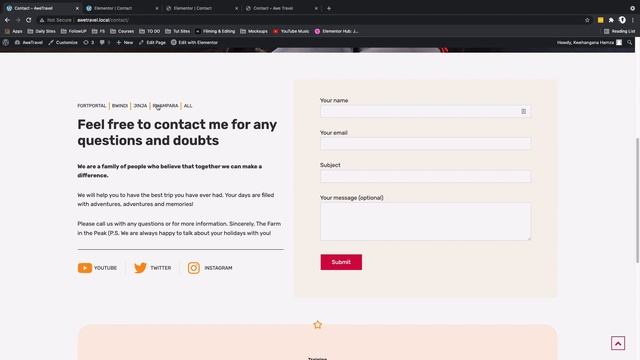Click the browser back arrow
The height and width of the screenshot is (360, 640).
click(7, 20)
